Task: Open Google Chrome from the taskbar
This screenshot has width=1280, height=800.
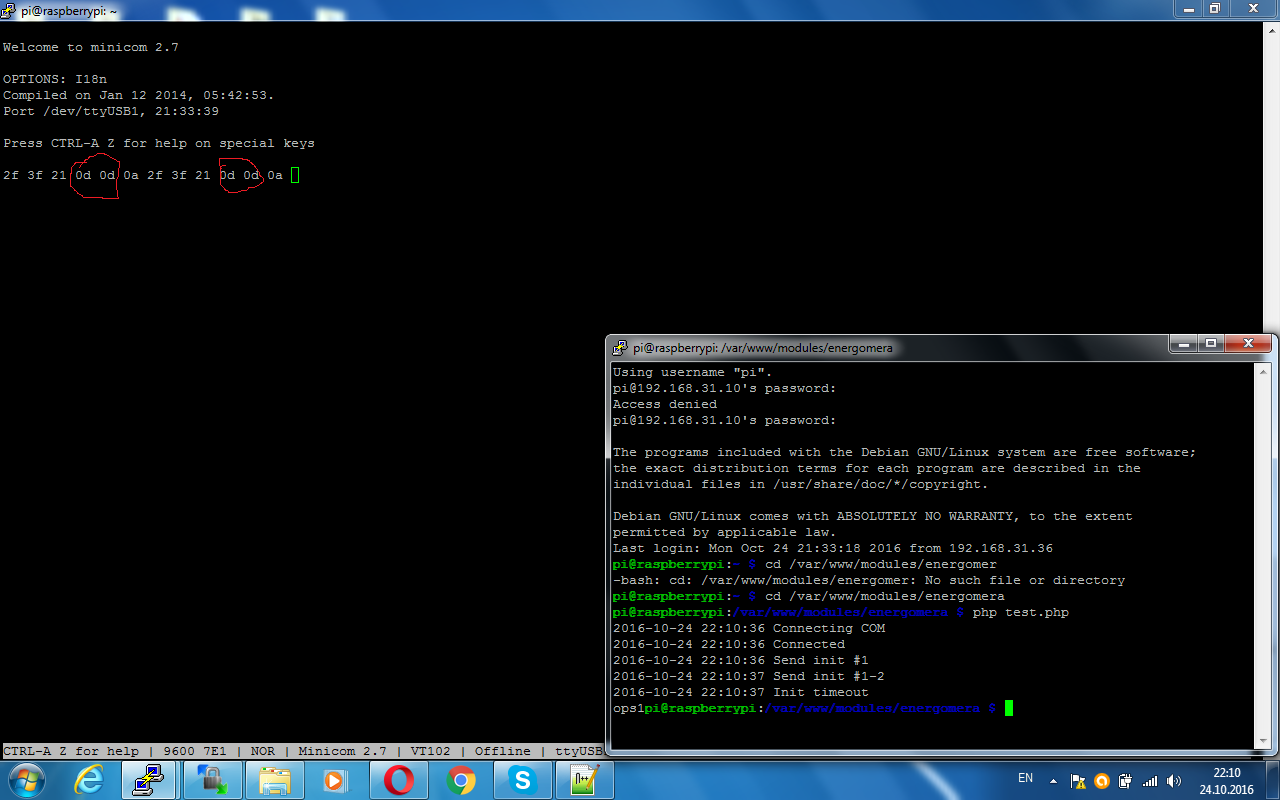Action: [460, 779]
